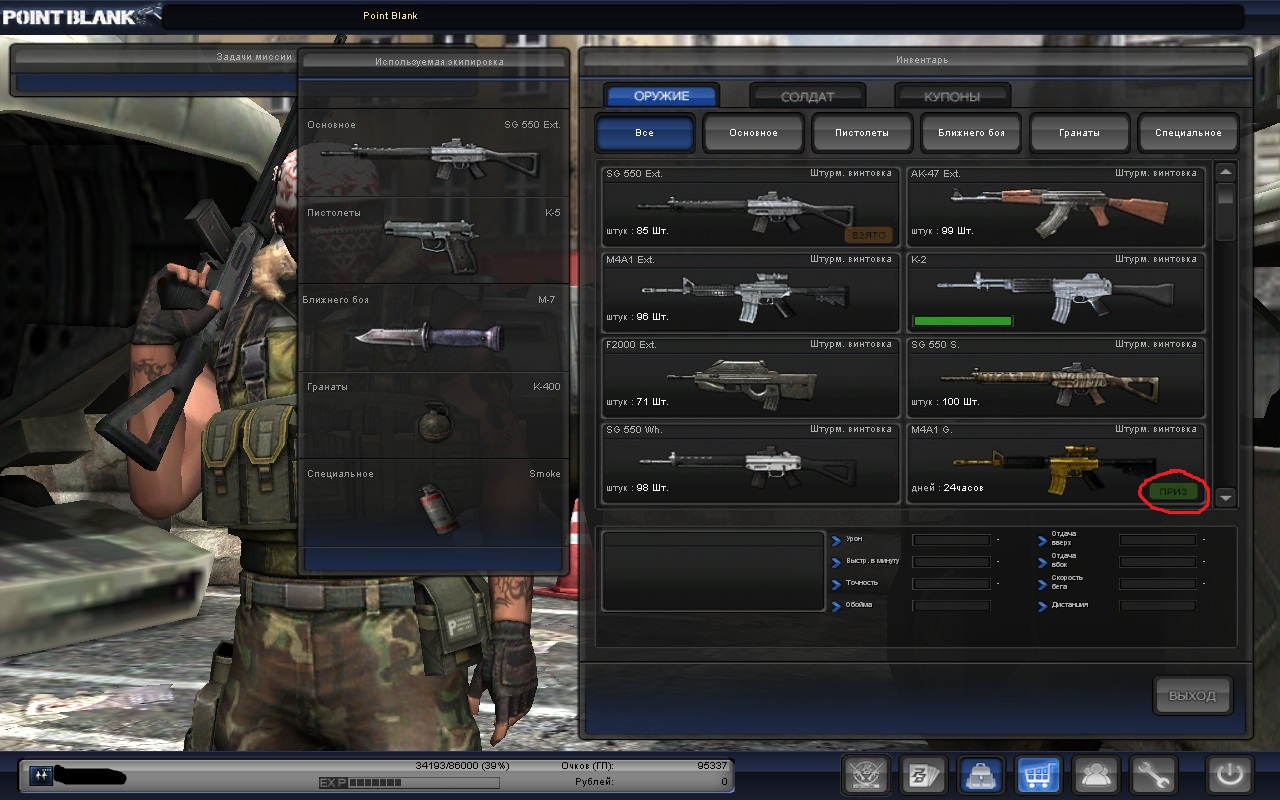Image resolution: width=1280 pixels, height=800 pixels.
Task: Click weapon list scrollbar down arrow
Action: tap(1226, 497)
